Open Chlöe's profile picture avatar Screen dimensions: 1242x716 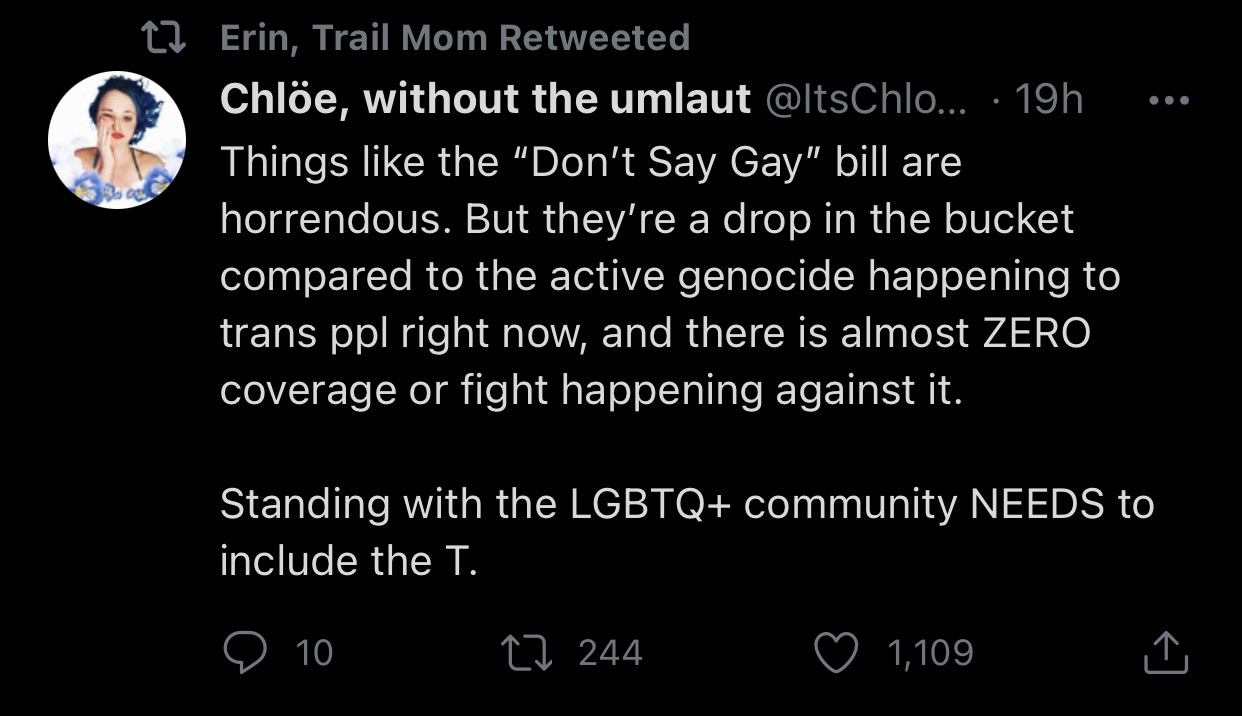click(x=117, y=140)
